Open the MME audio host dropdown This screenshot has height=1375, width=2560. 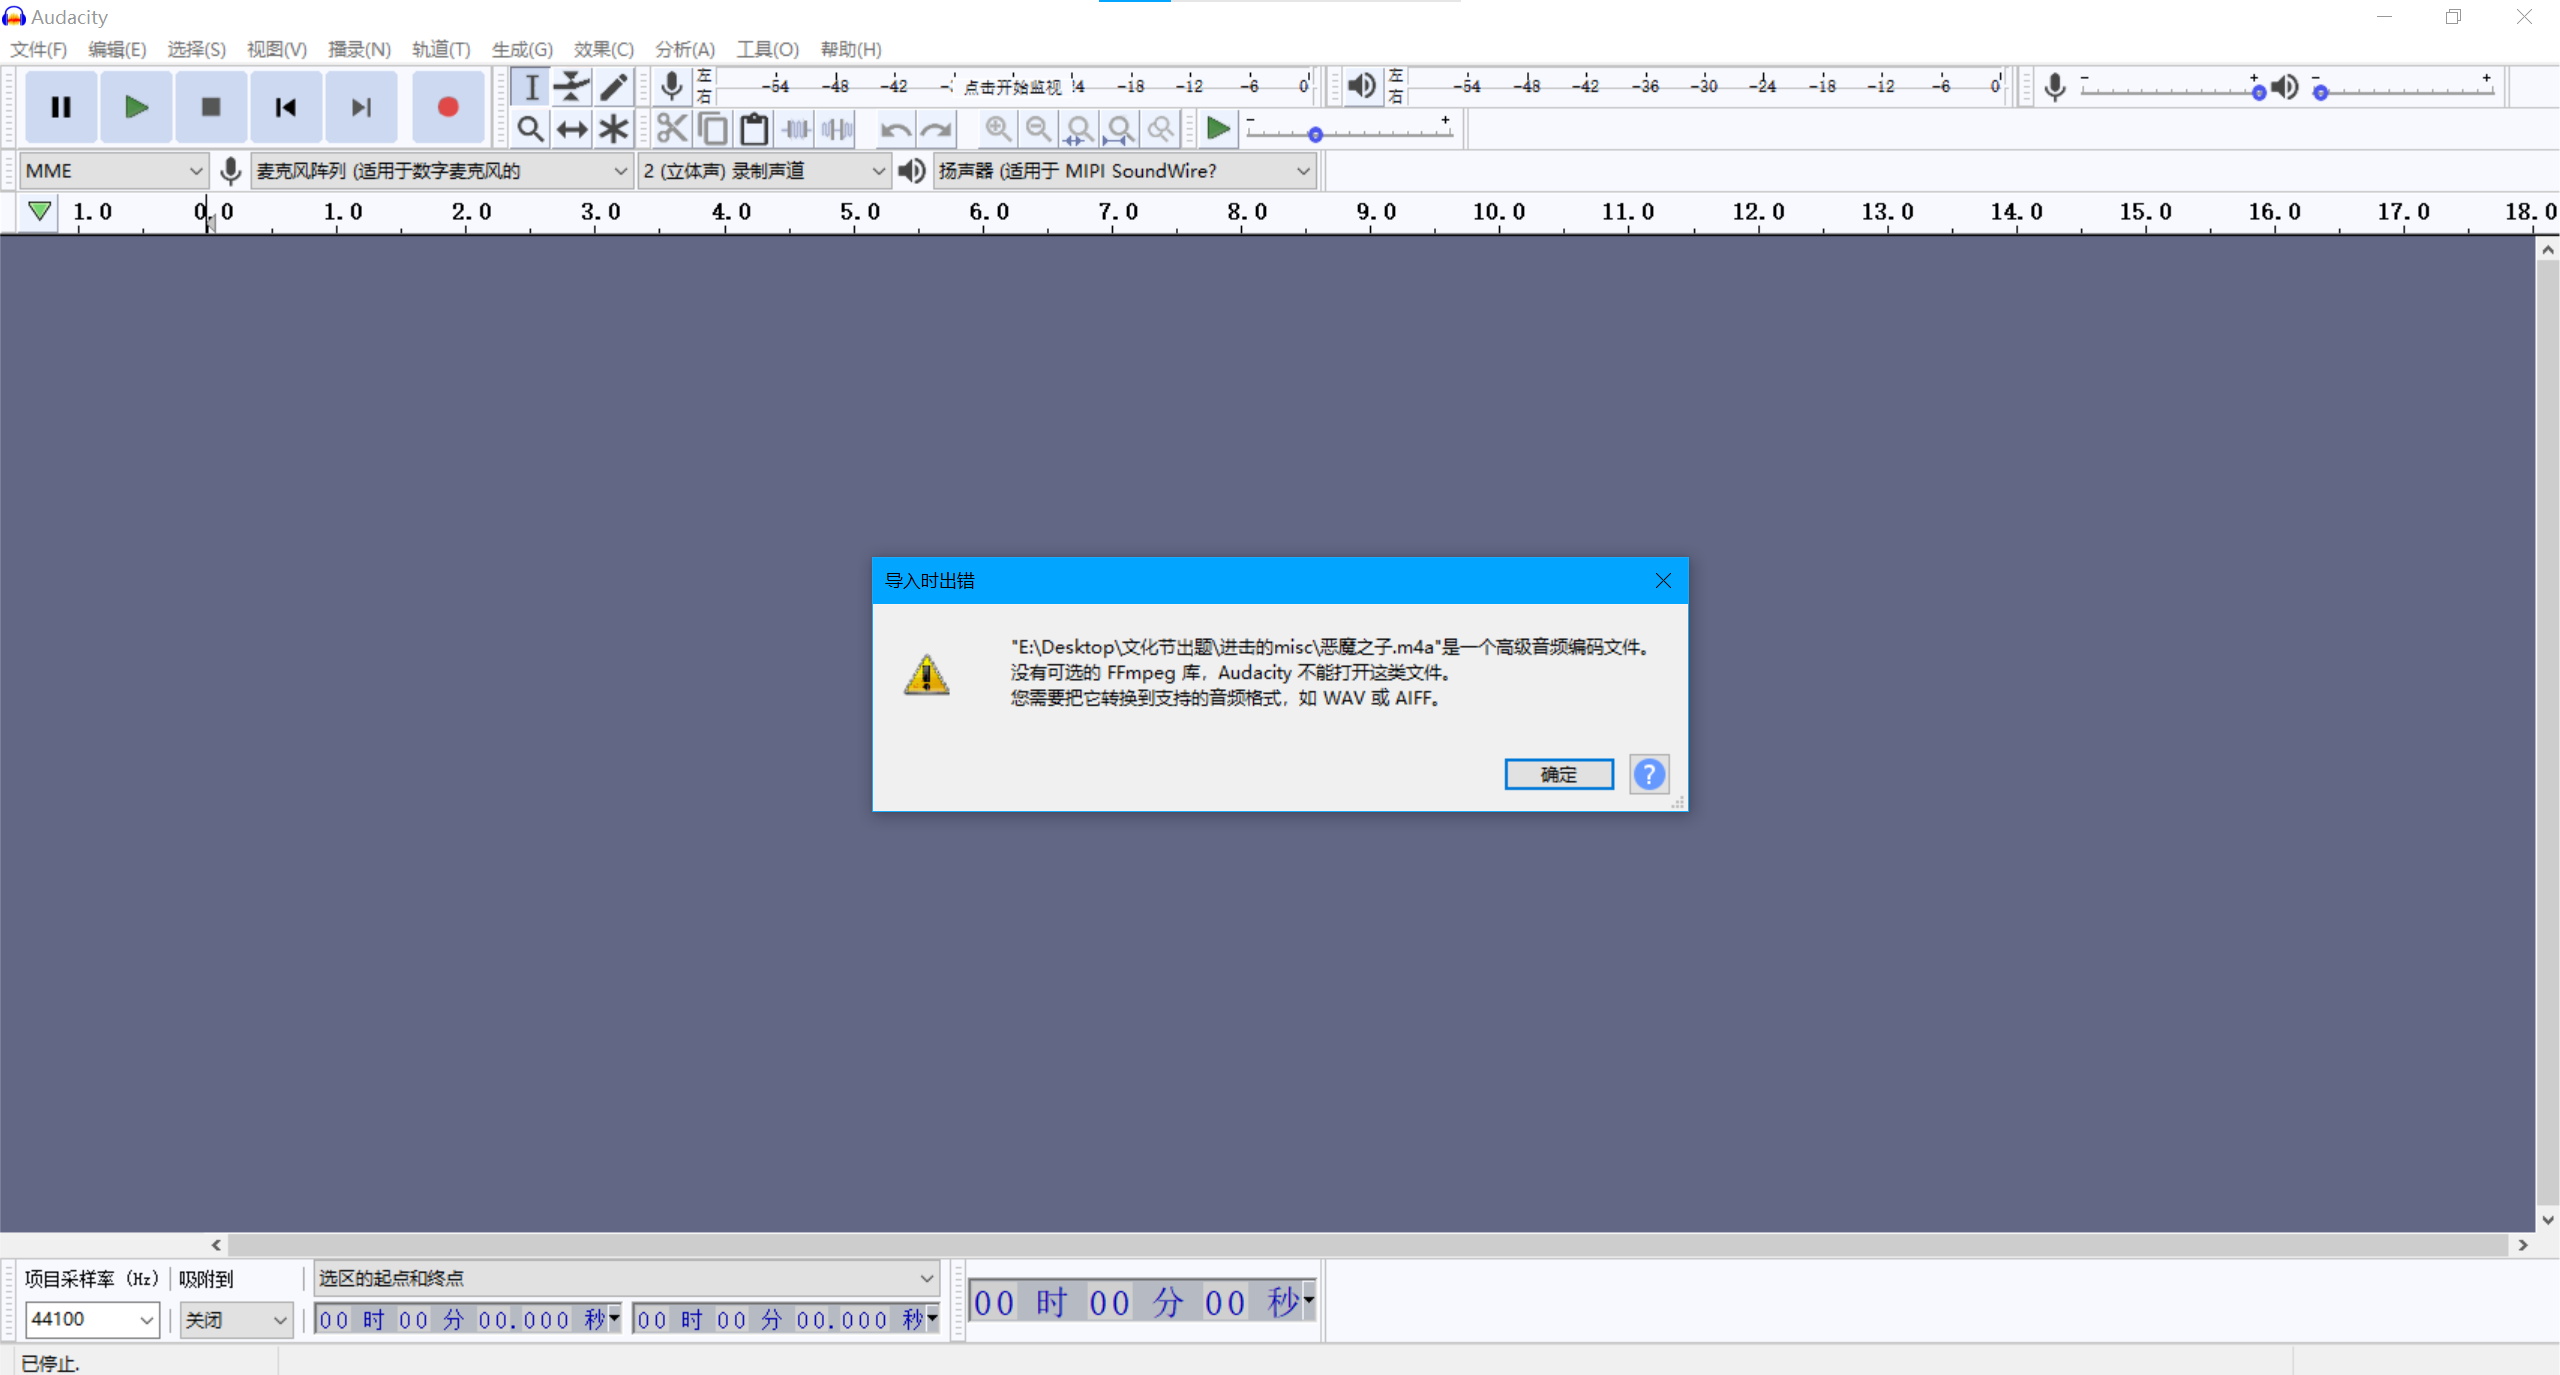coord(113,171)
